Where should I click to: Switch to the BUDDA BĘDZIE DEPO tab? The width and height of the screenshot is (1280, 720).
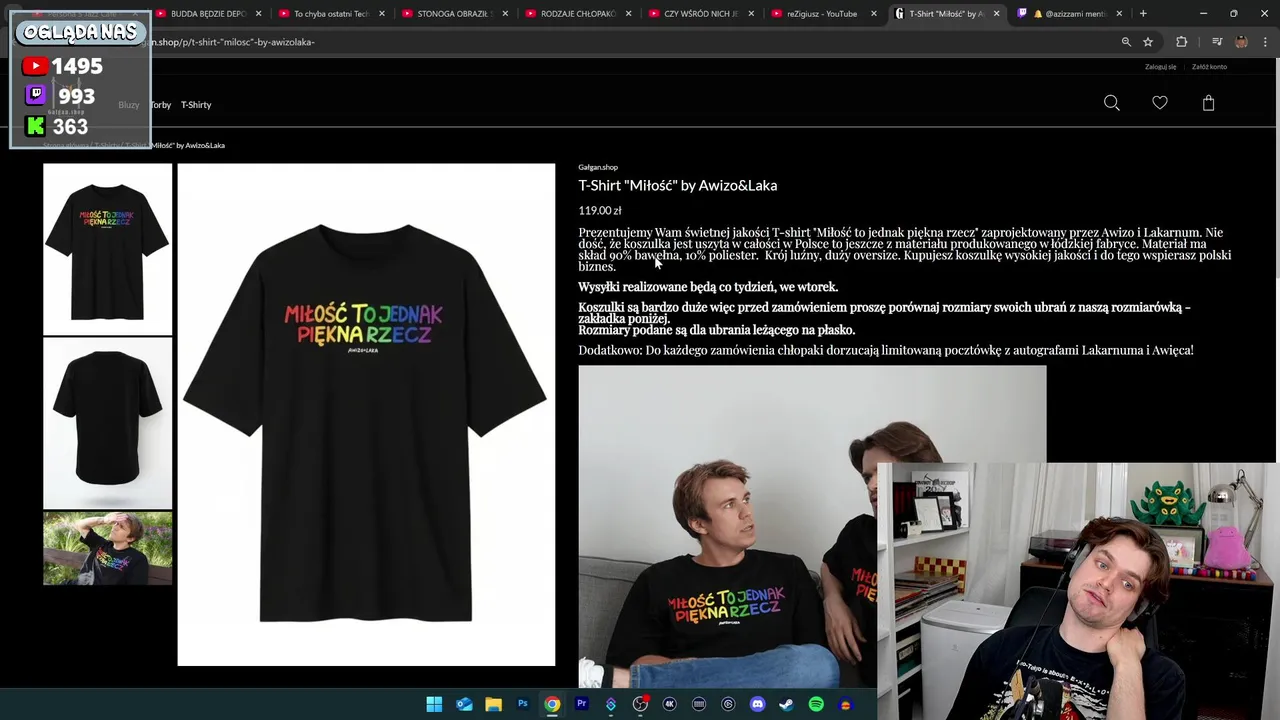[207, 14]
